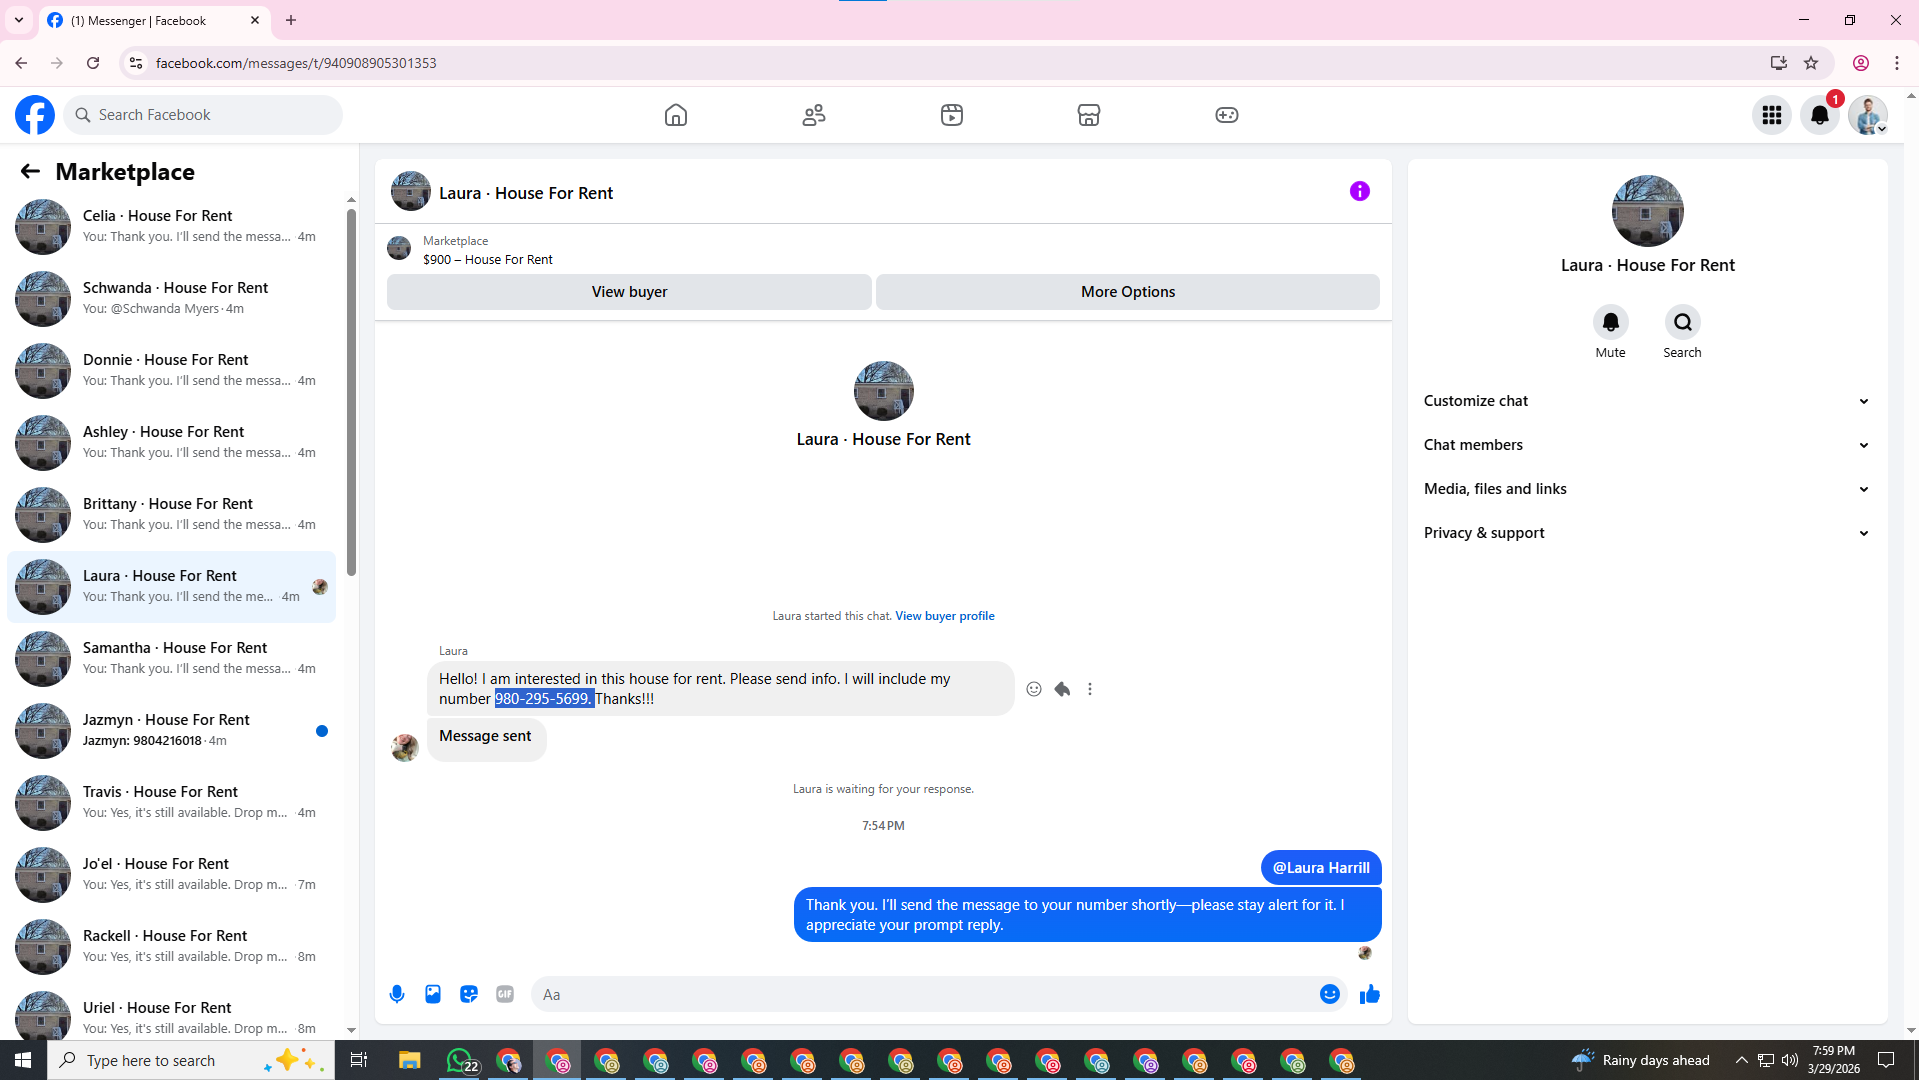Viewport: 1919px width, 1080px height.
Task: Open the Friends icon in top navigation
Action: (x=814, y=115)
